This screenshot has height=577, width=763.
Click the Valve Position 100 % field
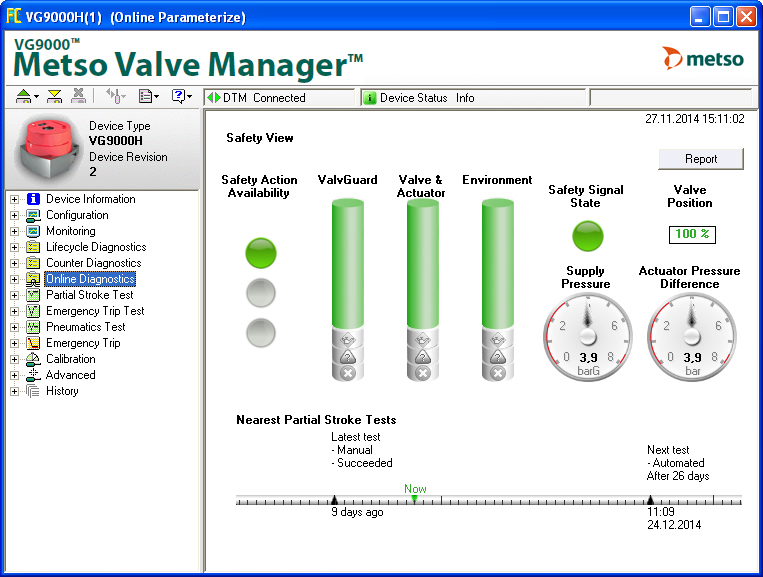click(690, 234)
